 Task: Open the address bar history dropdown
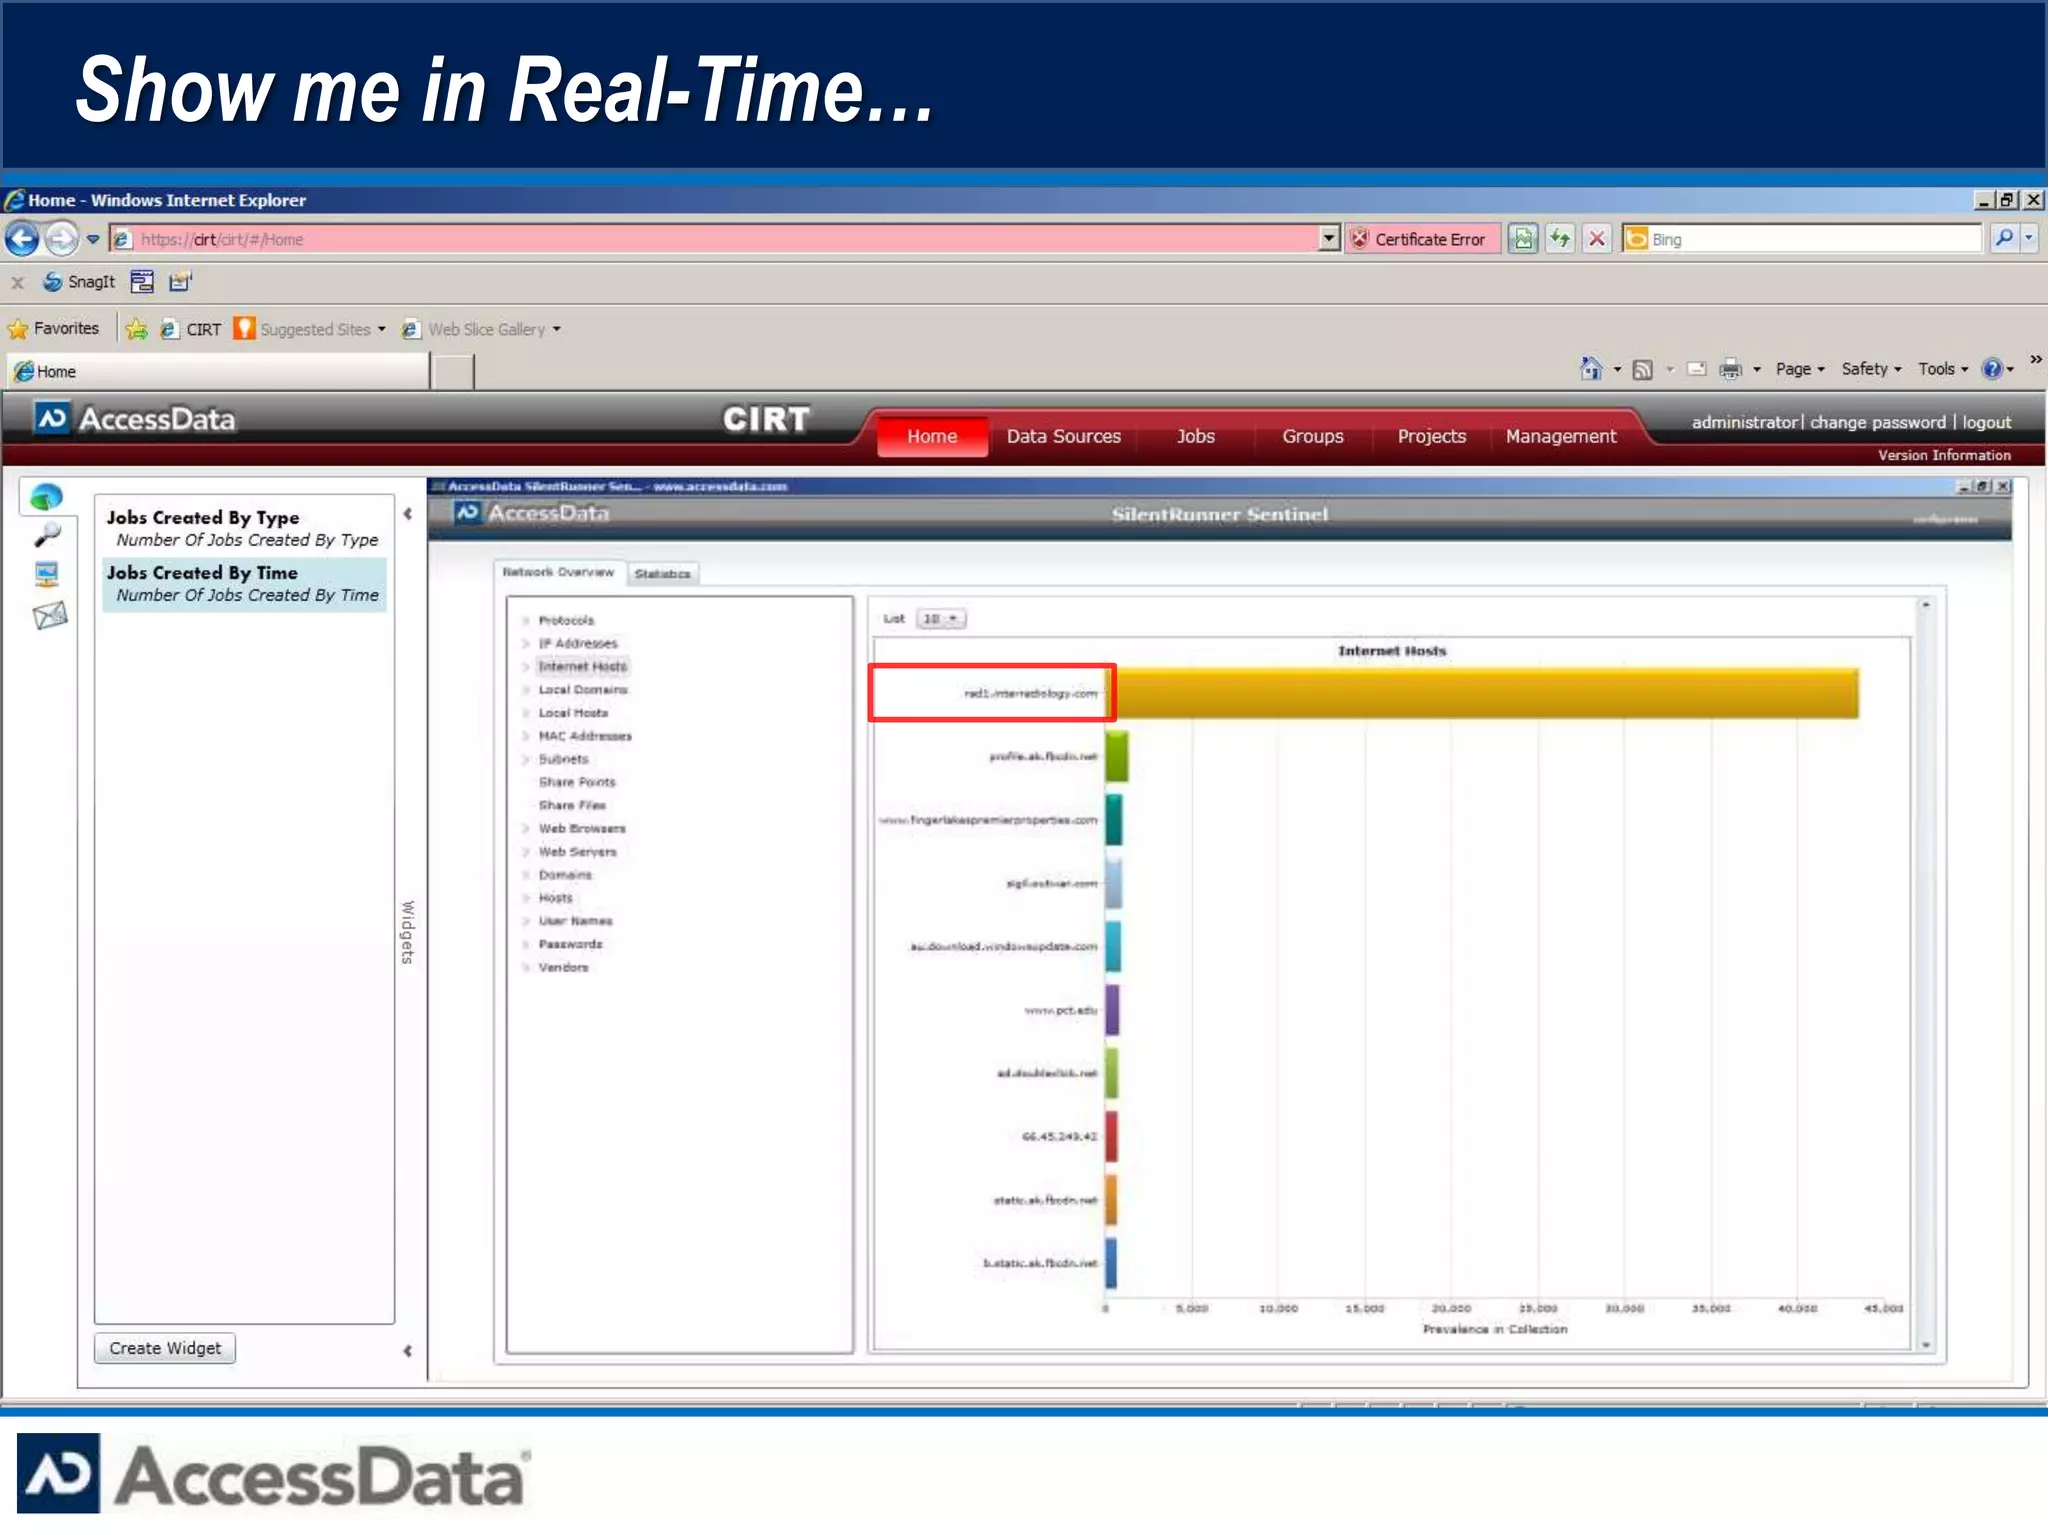[x=1330, y=239]
